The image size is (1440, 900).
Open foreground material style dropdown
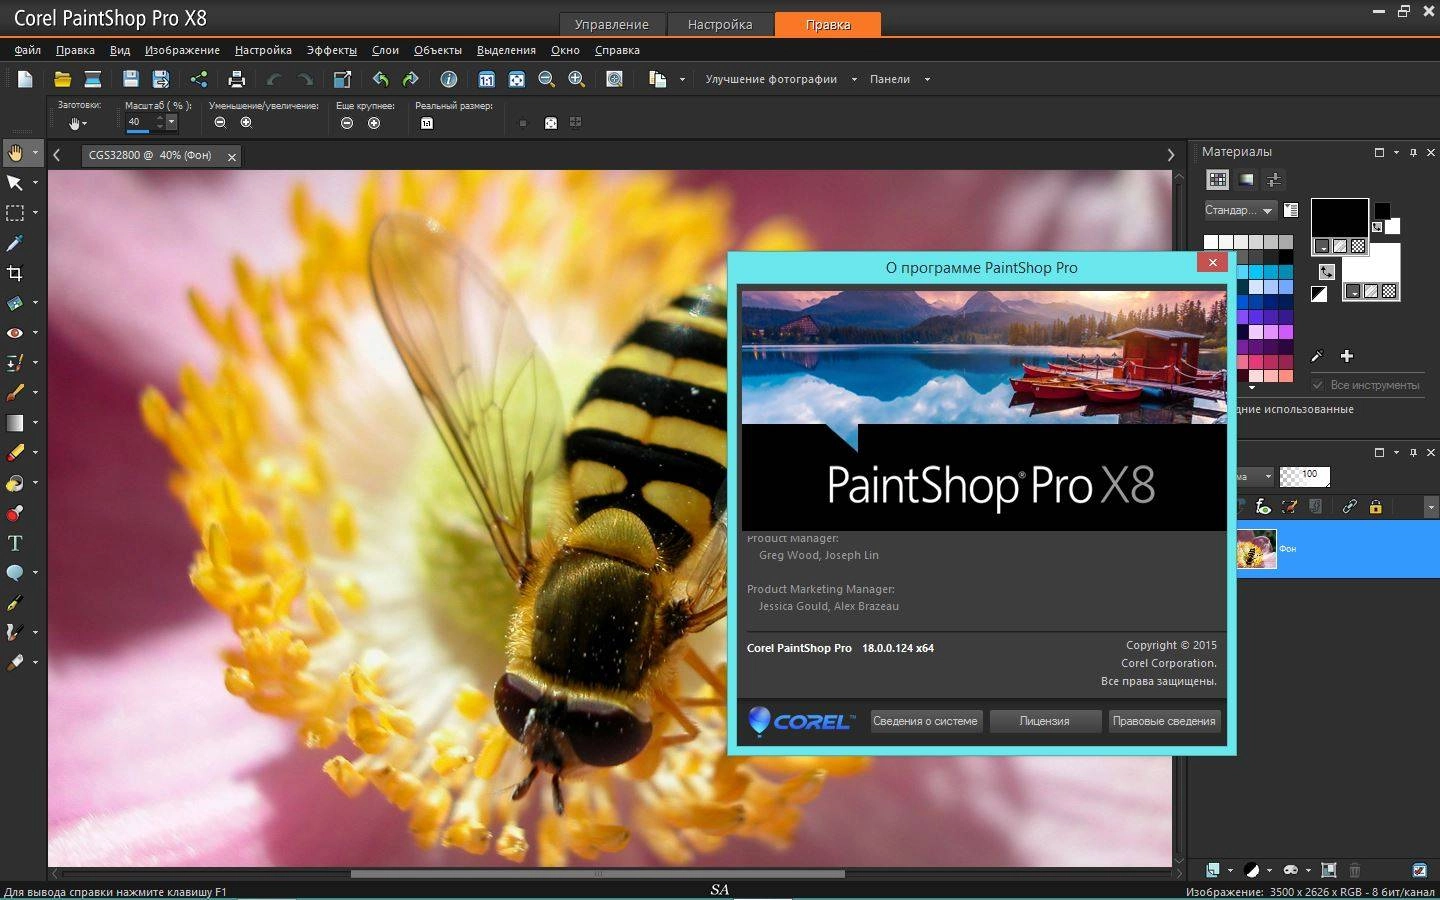tap(1322, 246)
